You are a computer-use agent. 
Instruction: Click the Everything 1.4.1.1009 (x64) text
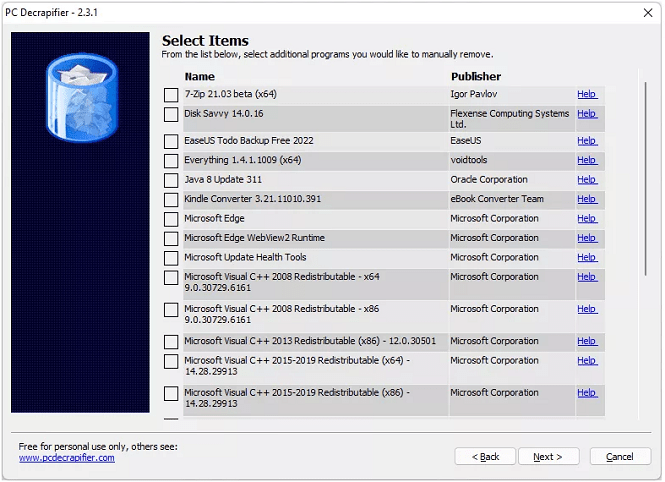point(243,160)
